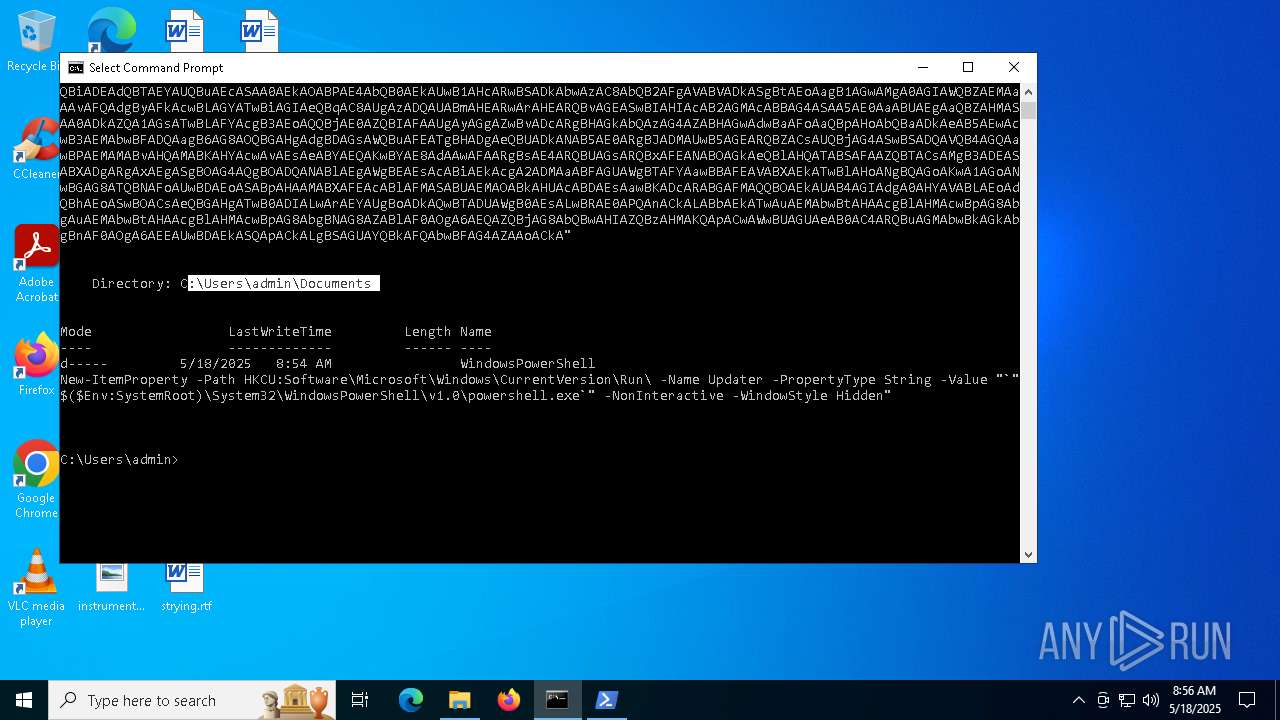The height and width of the screenshot is (720, 1280).
Task: Launch Google Chrome from the desktop
Action: 36,480
